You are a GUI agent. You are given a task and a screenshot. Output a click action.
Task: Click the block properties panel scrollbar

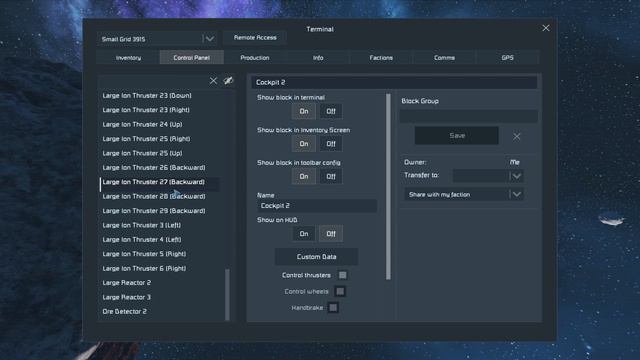click(x=388, y=187)
